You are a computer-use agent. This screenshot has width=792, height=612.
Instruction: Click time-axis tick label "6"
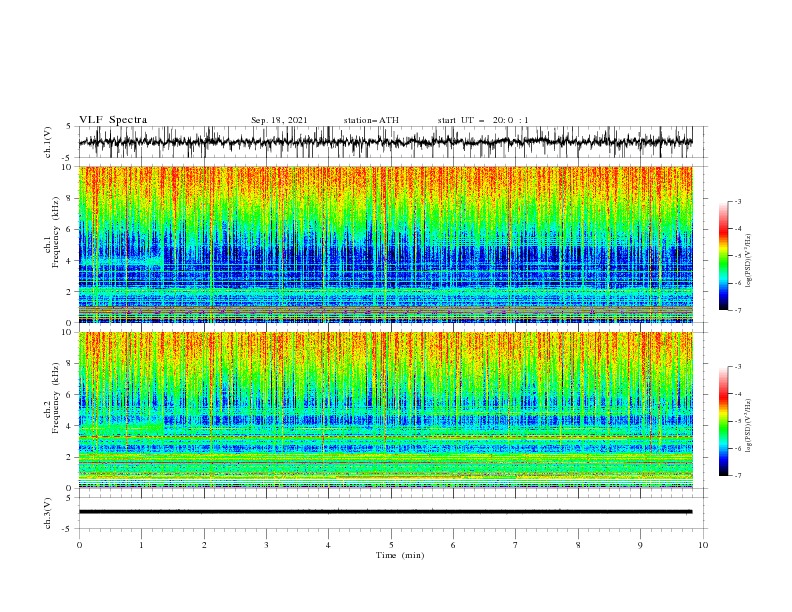pos(453,545)
